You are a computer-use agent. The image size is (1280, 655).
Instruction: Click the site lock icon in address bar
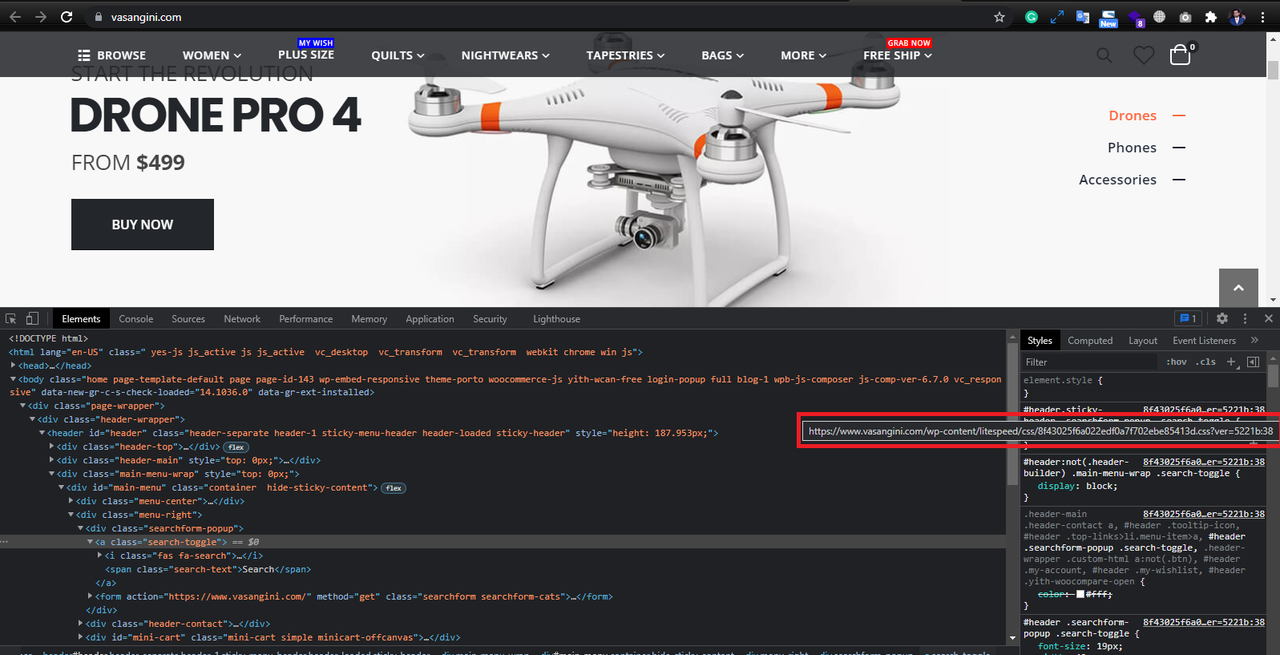point(98,17)
